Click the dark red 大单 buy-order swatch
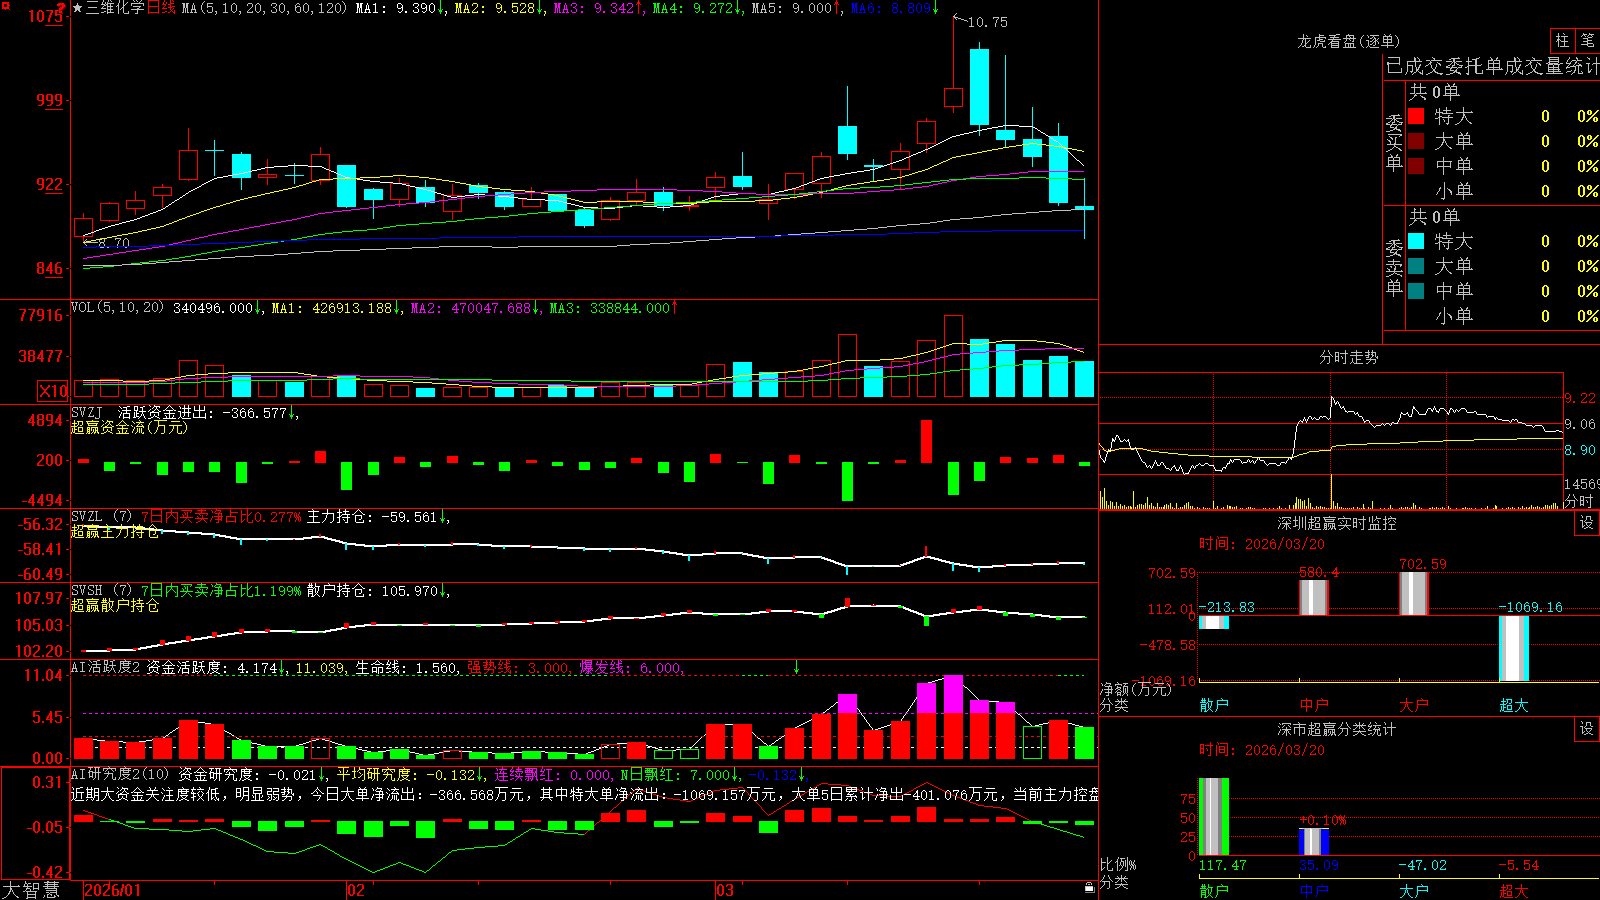Screen dimensions: 1600x900 (1416, 141)
